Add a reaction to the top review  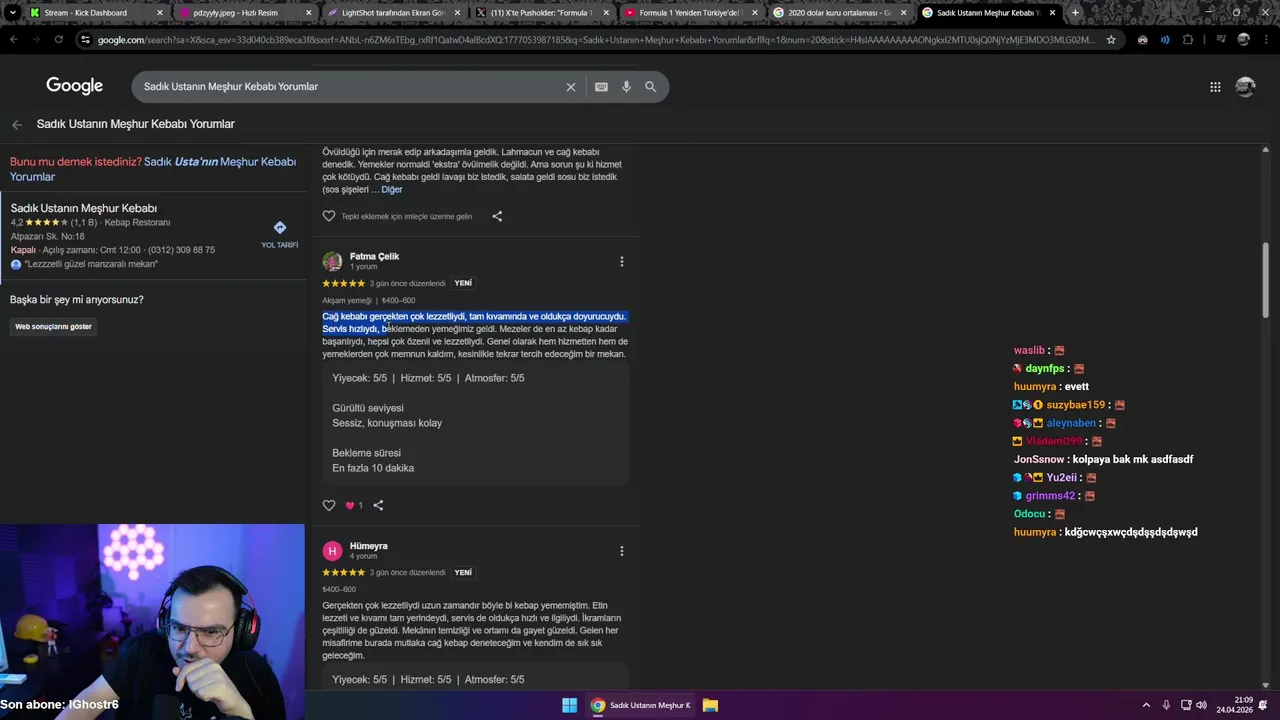point(329,216)
